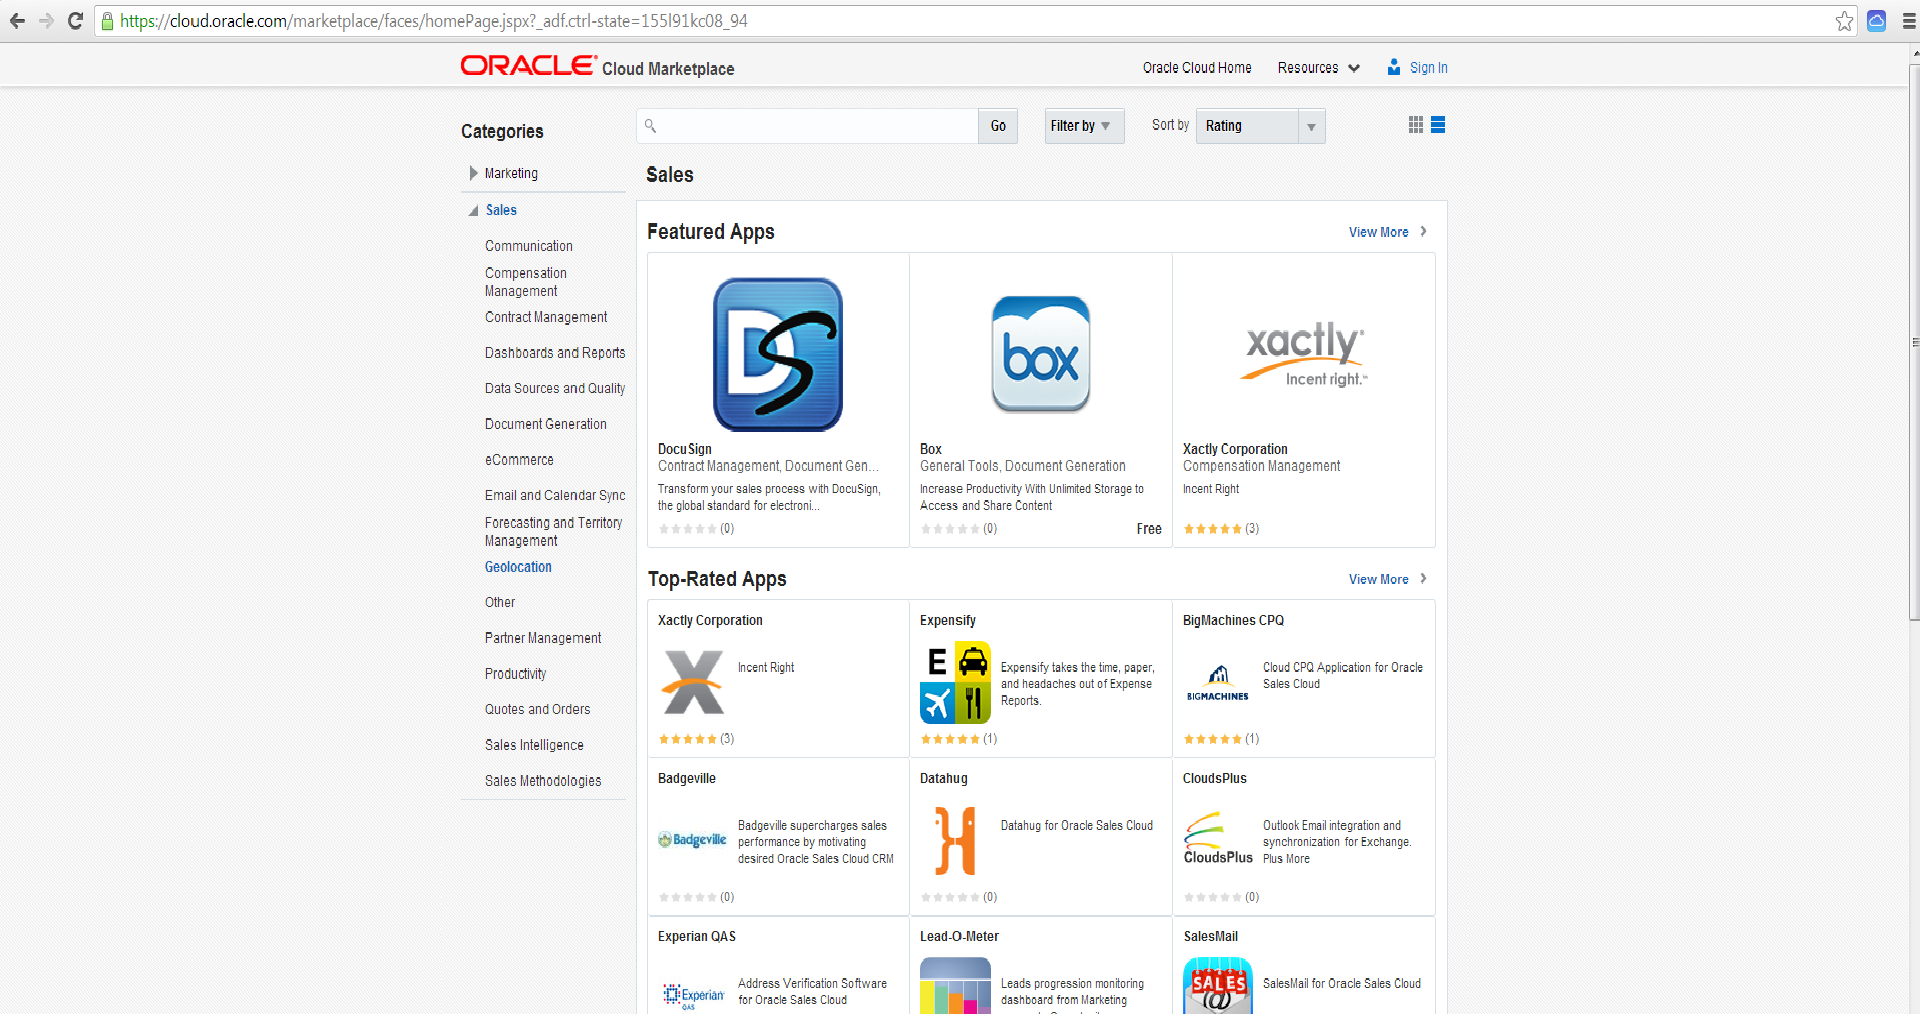
Task: Collapse the Sales category tree
Action: tap(474, 211)
